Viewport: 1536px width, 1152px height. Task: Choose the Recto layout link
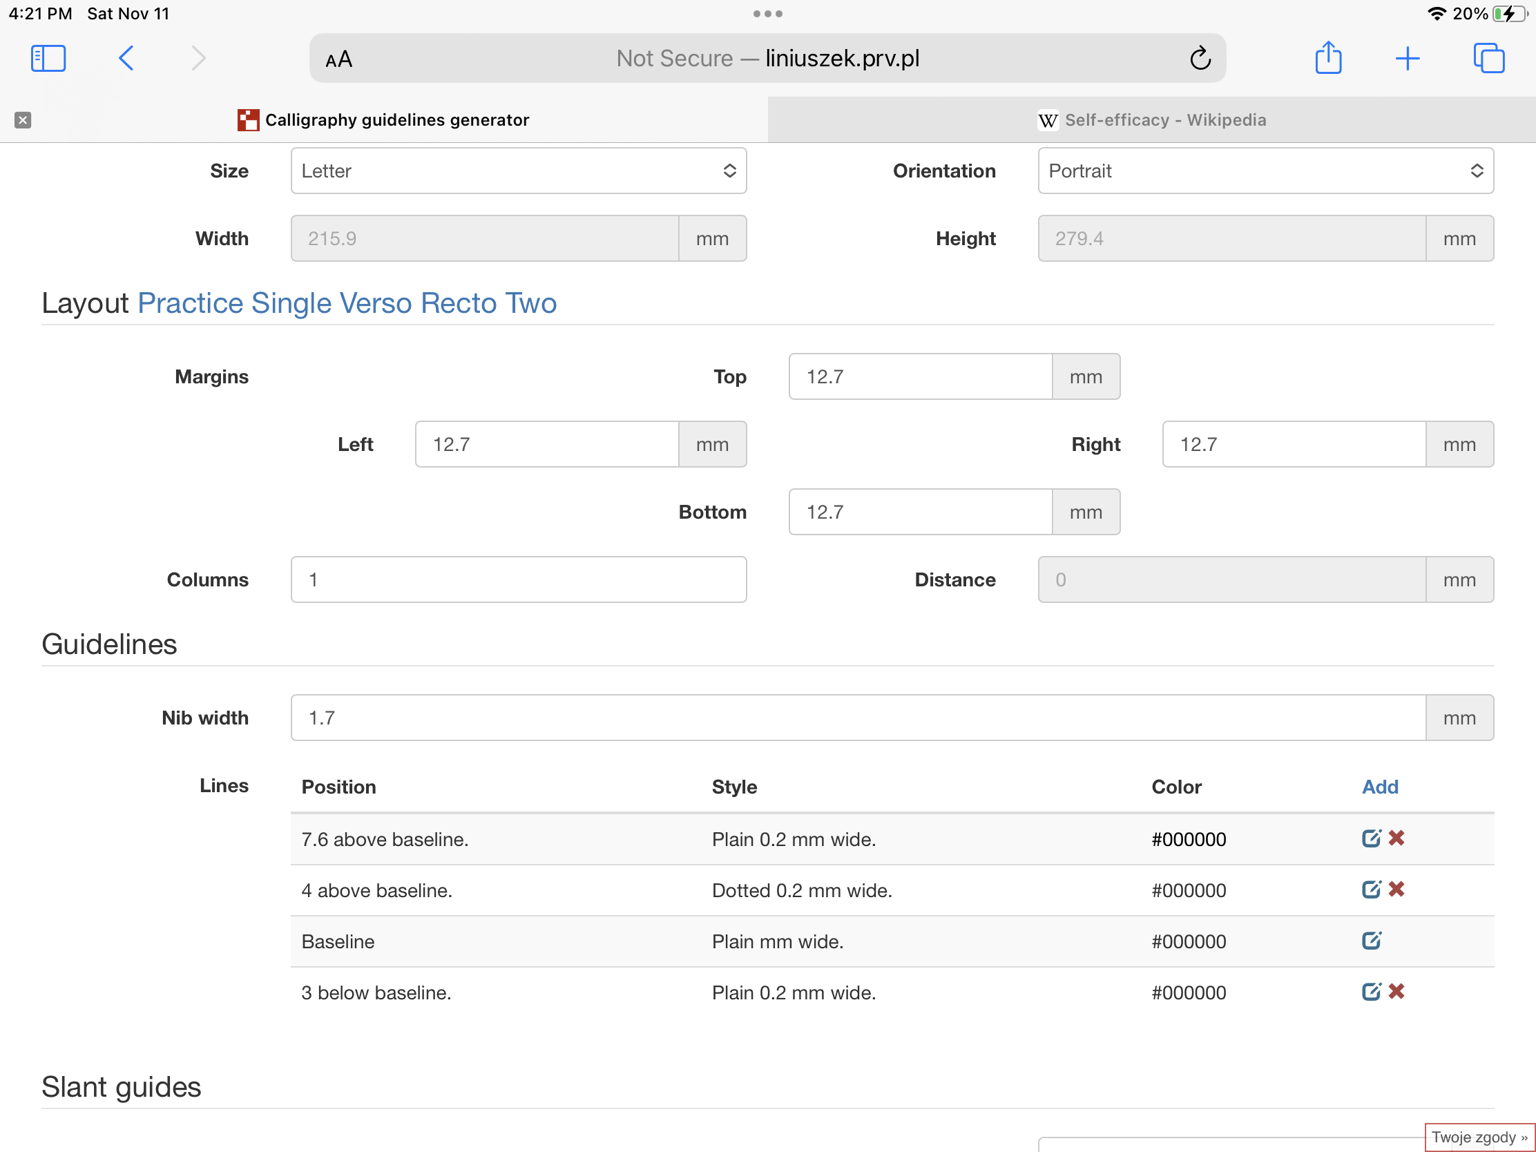pyautogui.click(x=459, y=303)
